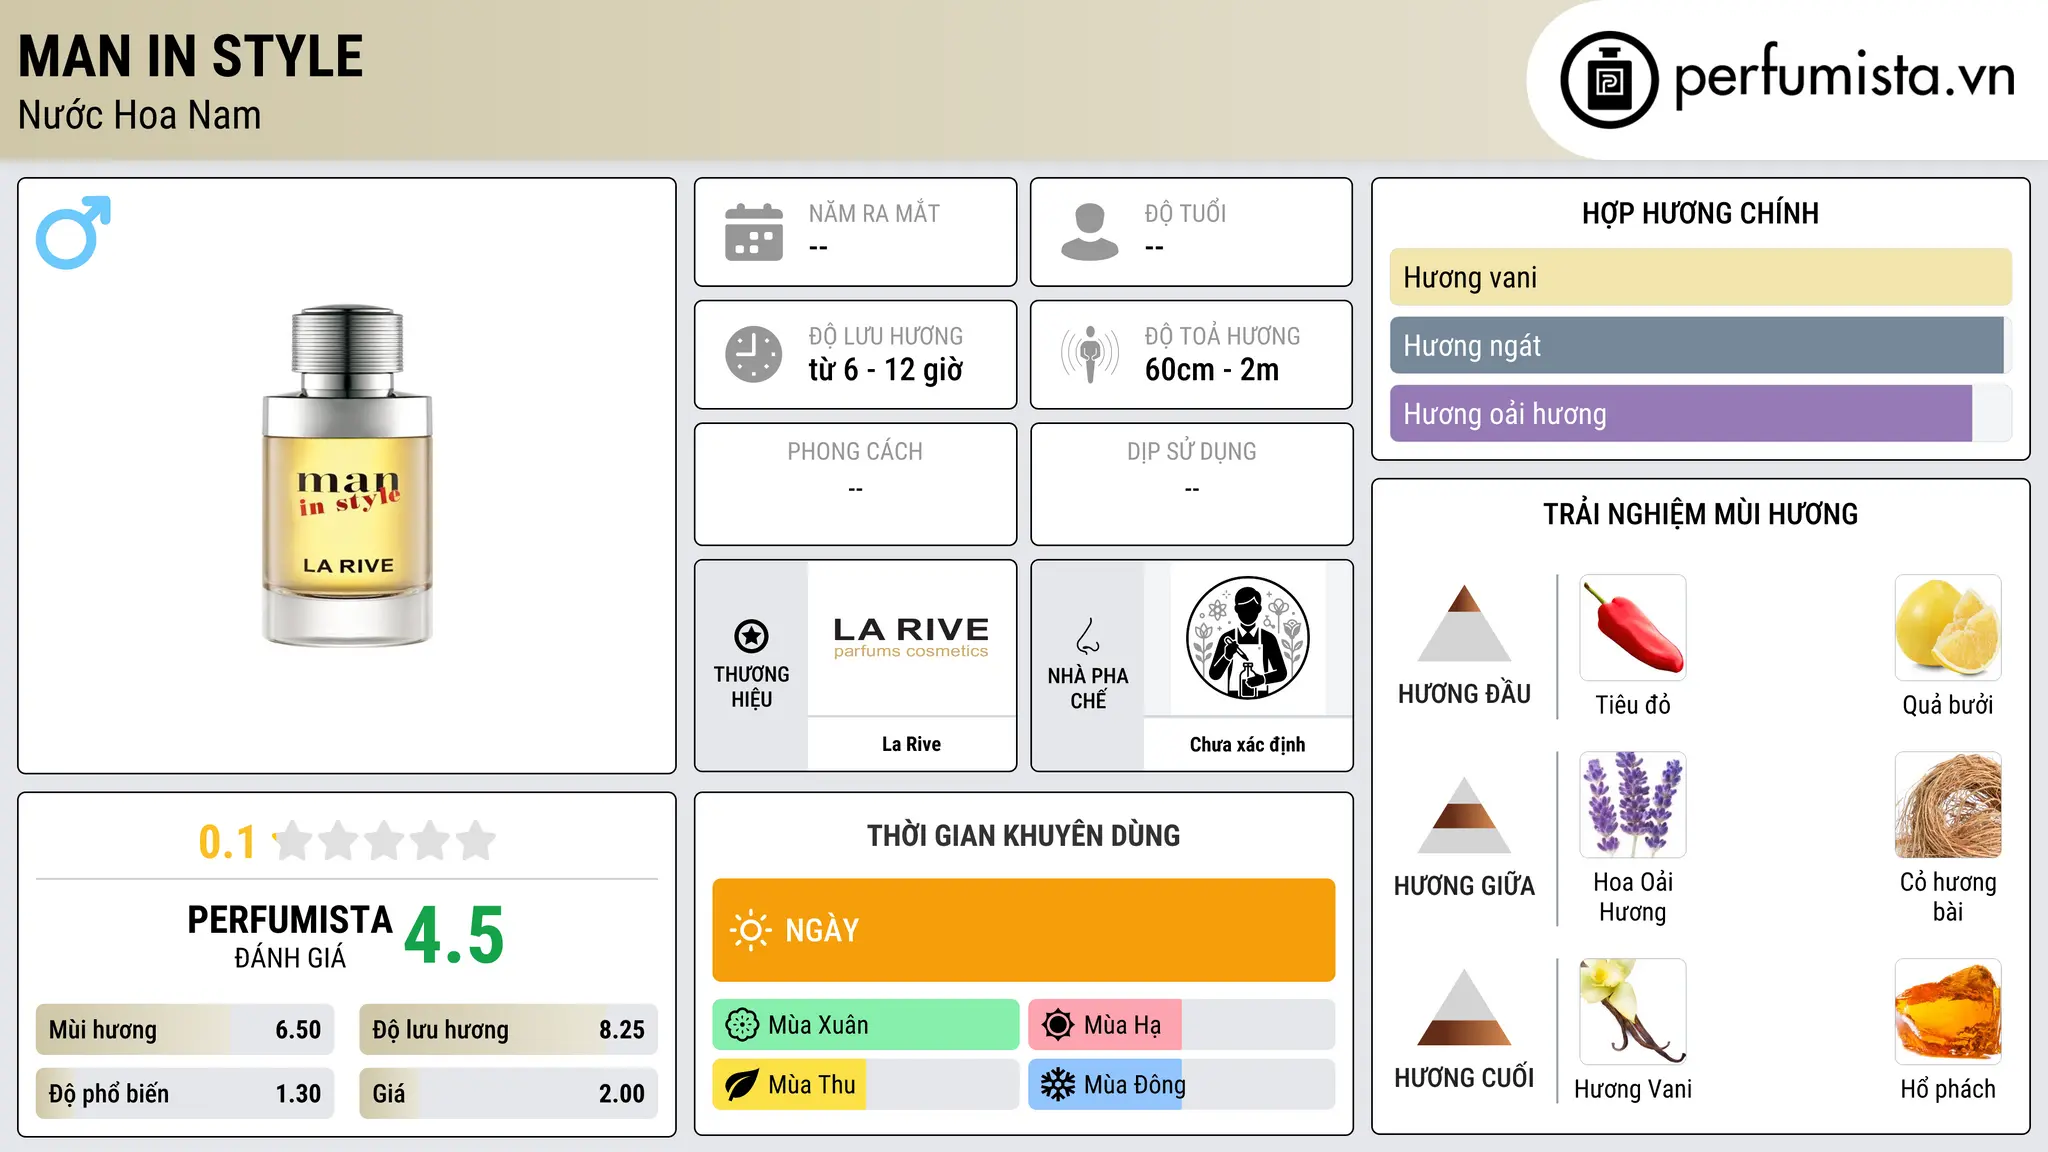Click the Giá 2.00 score bar
2048x1152 pixels.
[x=509, y=1093]
